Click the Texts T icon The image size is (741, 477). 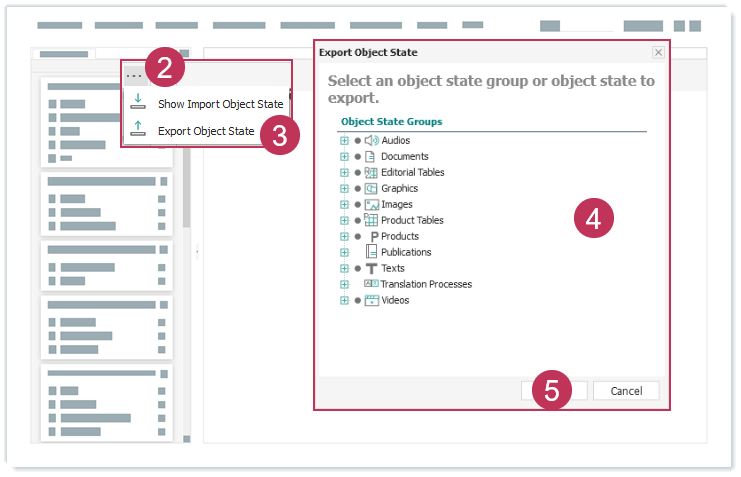click(371, 268)
